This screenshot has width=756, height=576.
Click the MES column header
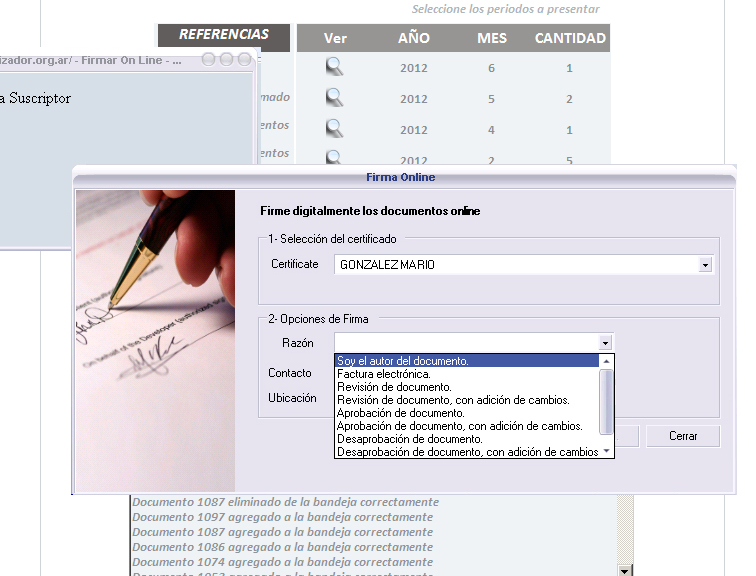pos(492,39)
